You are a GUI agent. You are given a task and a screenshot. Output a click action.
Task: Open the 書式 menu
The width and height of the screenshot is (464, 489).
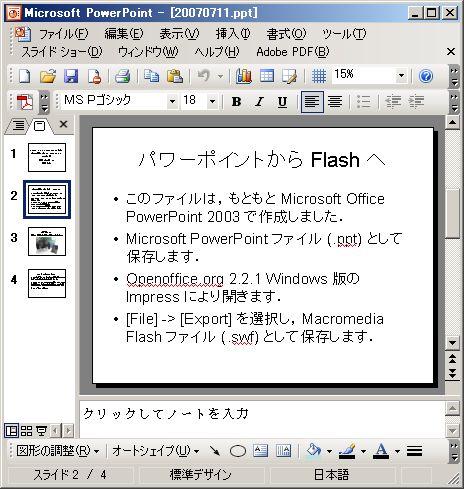286,34
